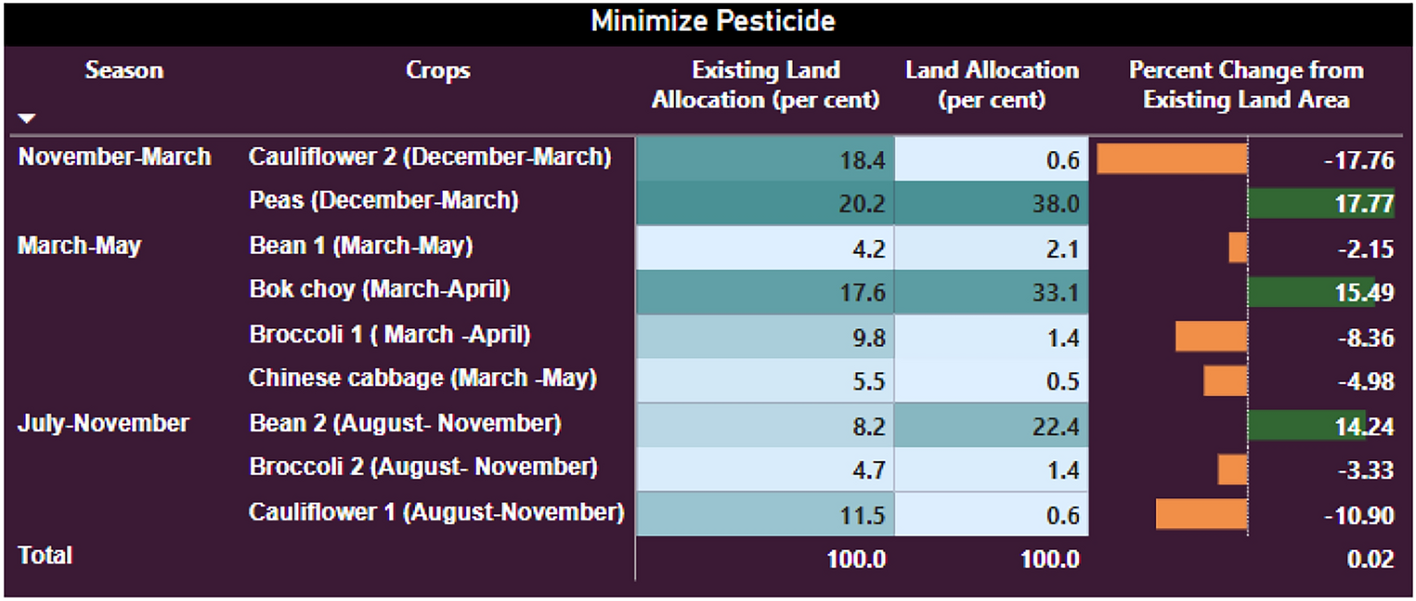Select the July-November season group

[x=103, y=423]
